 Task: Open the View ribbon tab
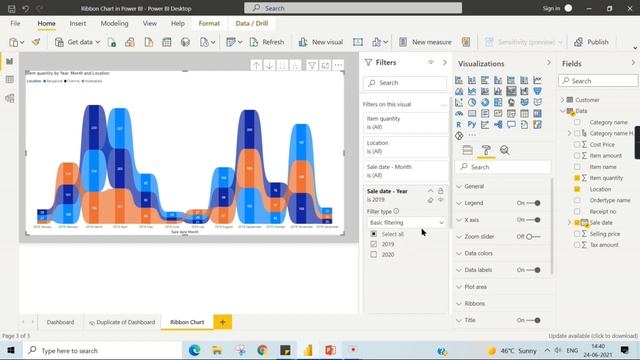[150, 24]
